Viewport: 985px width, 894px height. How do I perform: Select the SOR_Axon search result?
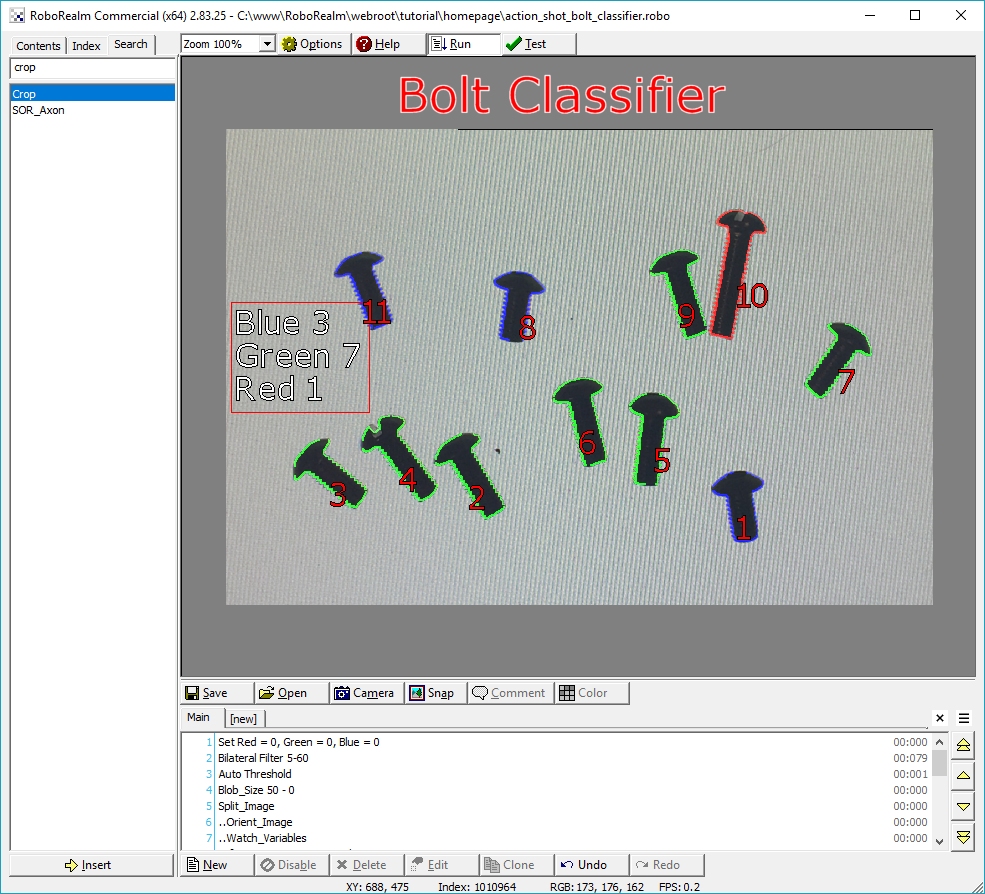click(x=39, y=110)
